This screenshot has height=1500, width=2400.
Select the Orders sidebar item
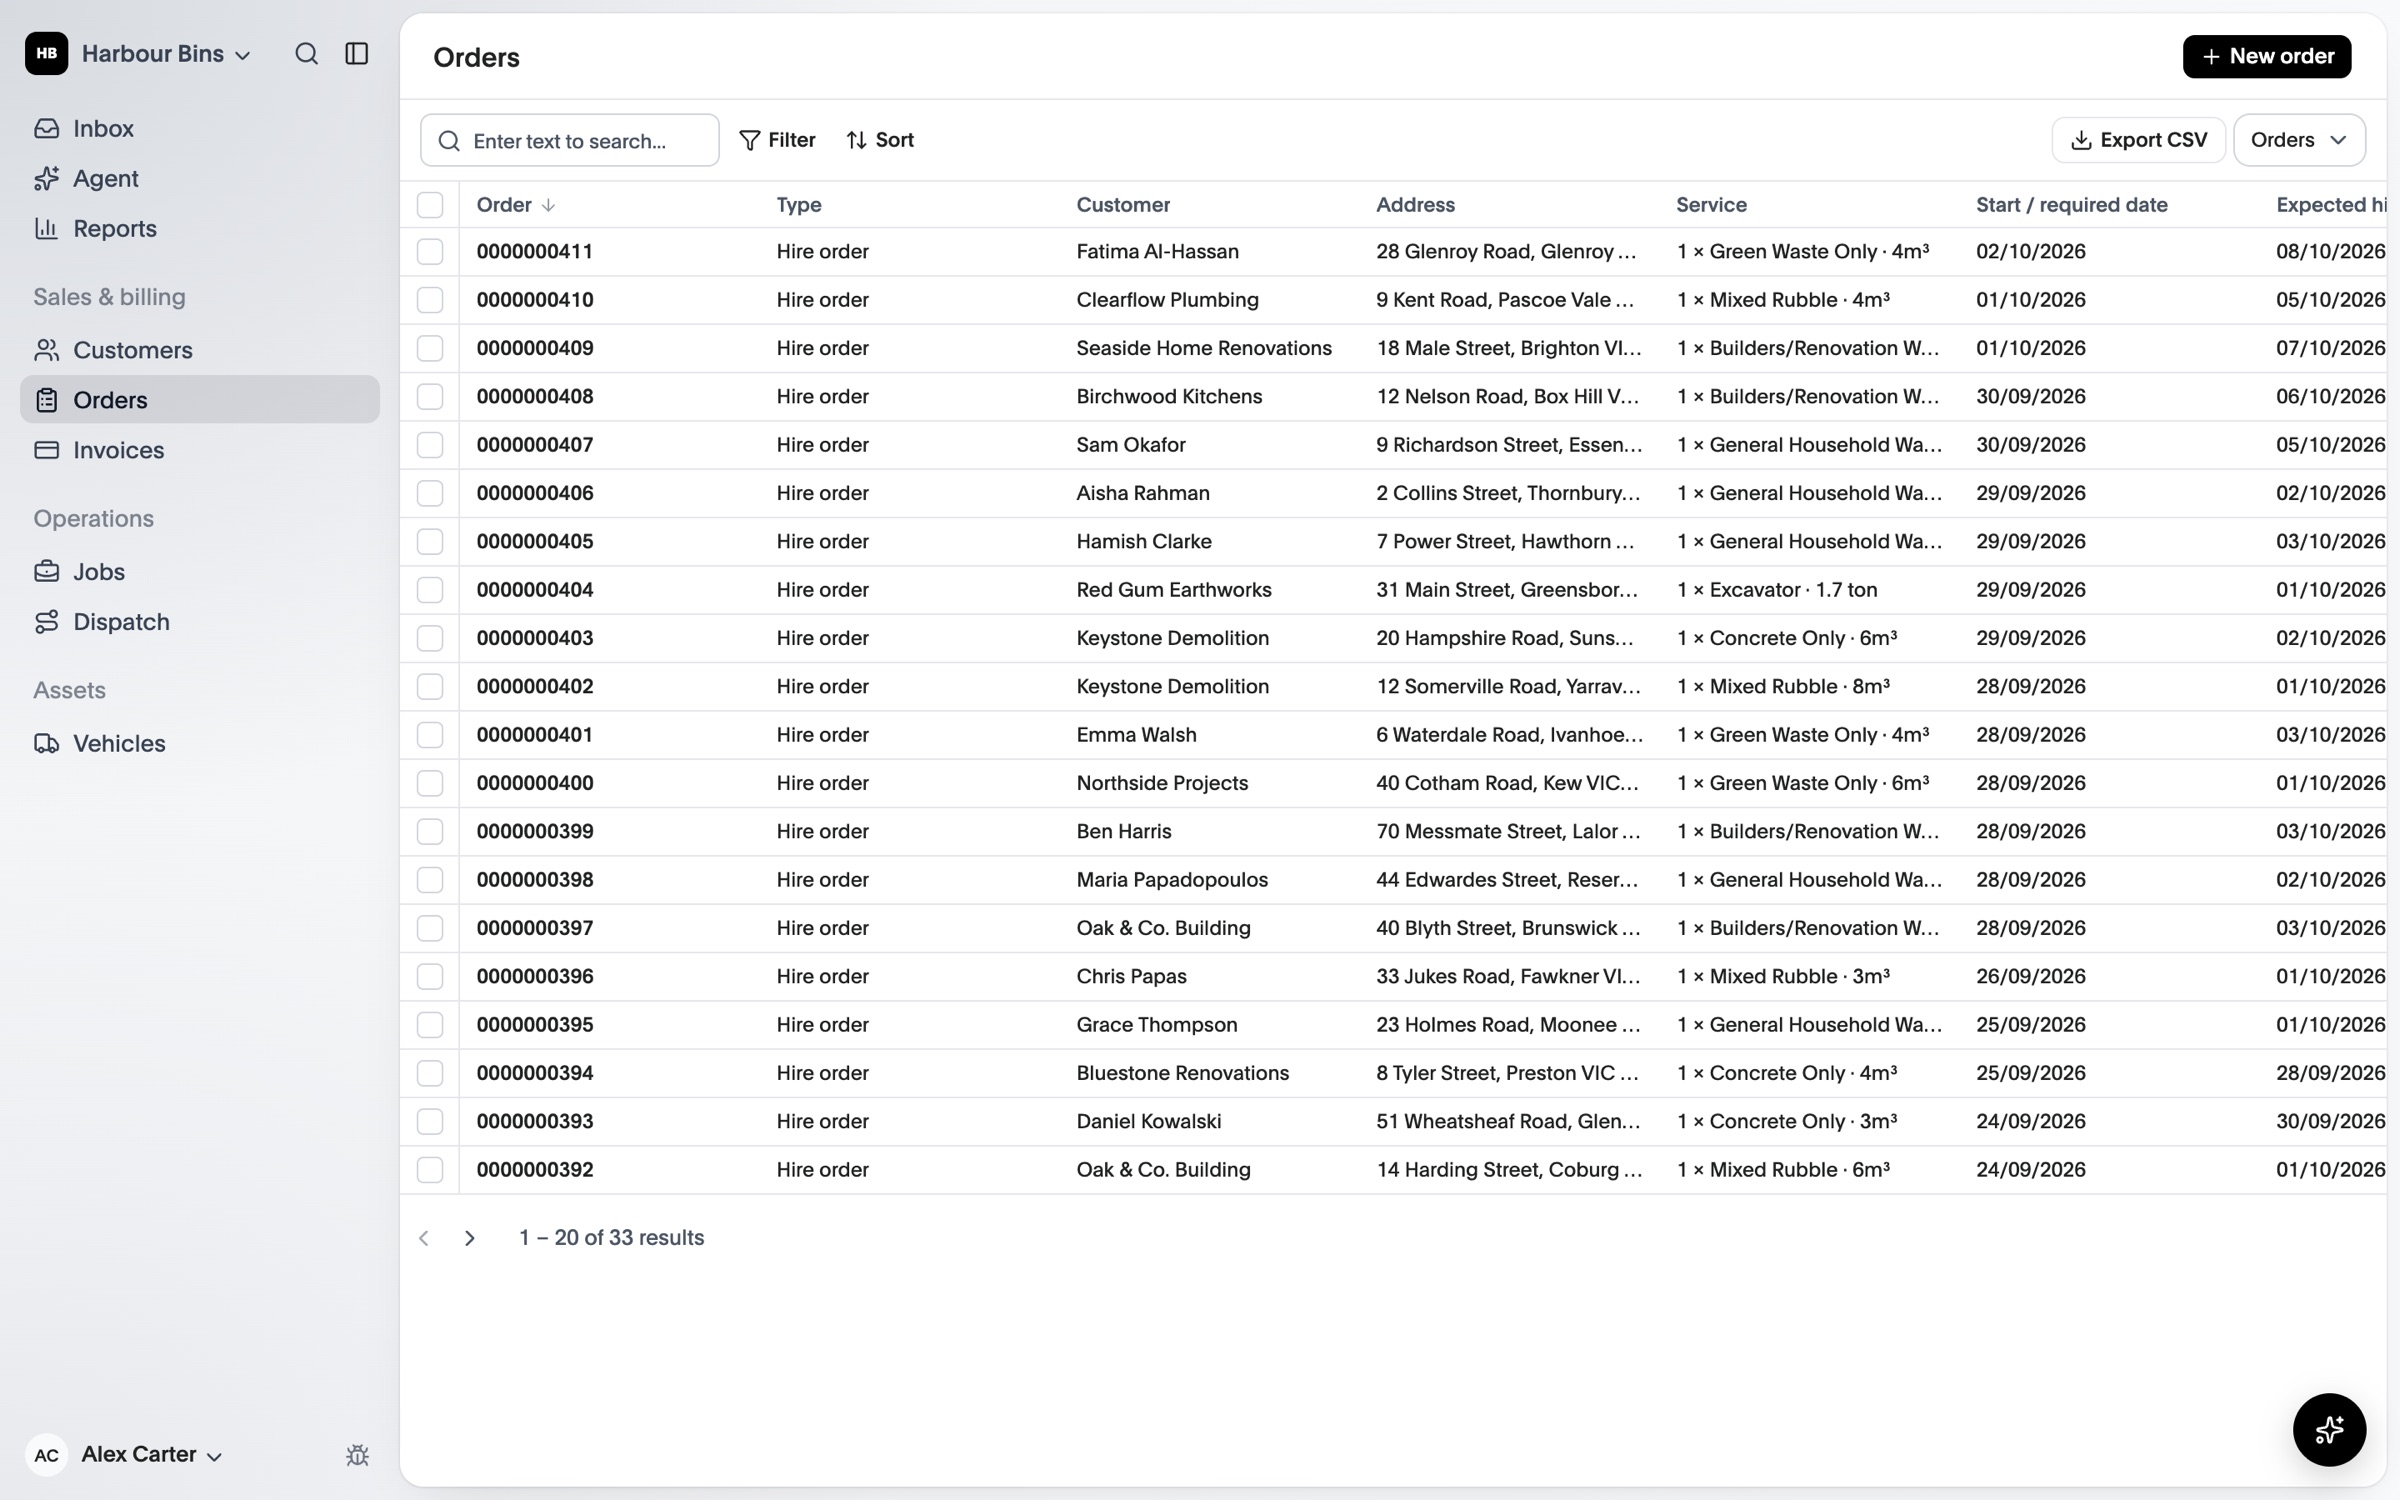pyautogui.click(x=200, y=400)
